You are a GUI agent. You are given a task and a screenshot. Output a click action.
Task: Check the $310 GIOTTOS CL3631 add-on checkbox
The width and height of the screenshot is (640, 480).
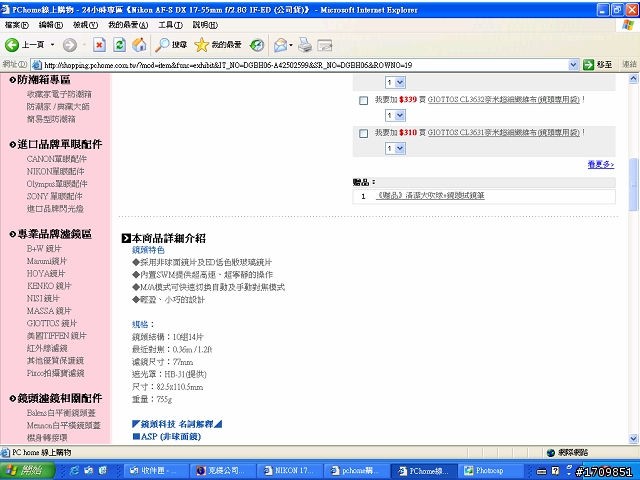tap(363, 133)
